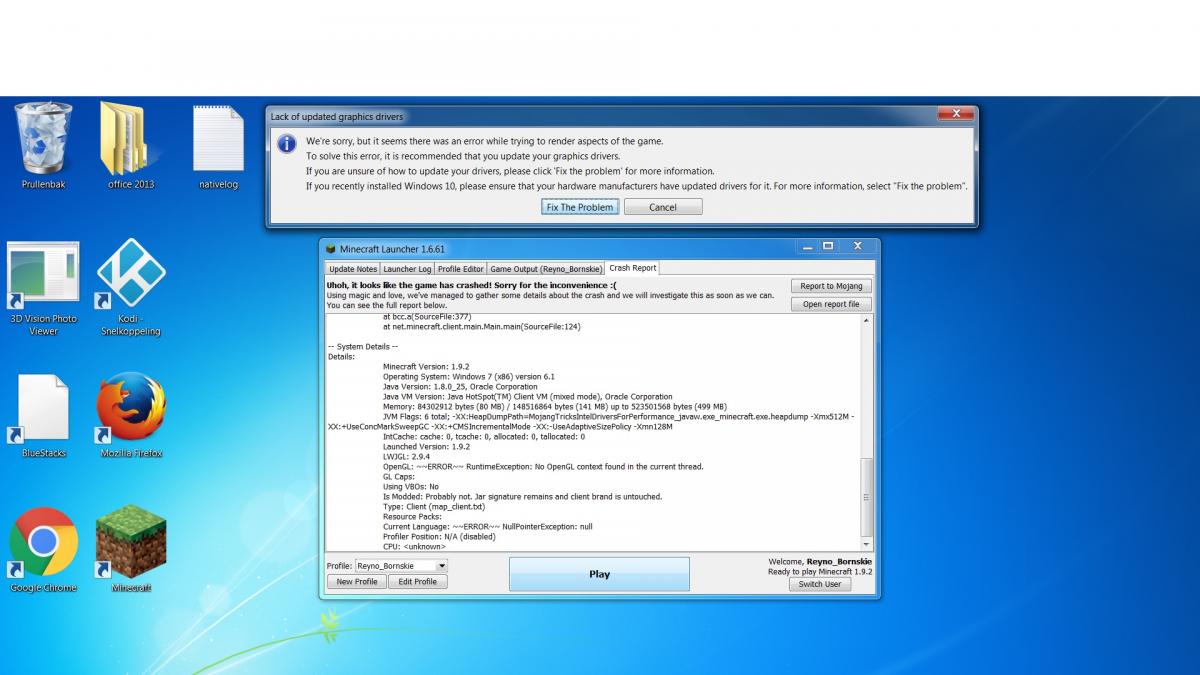Click the 'Launched Version: 1.9.2' line
The image size is (1200, 675).
pos(426,447)
